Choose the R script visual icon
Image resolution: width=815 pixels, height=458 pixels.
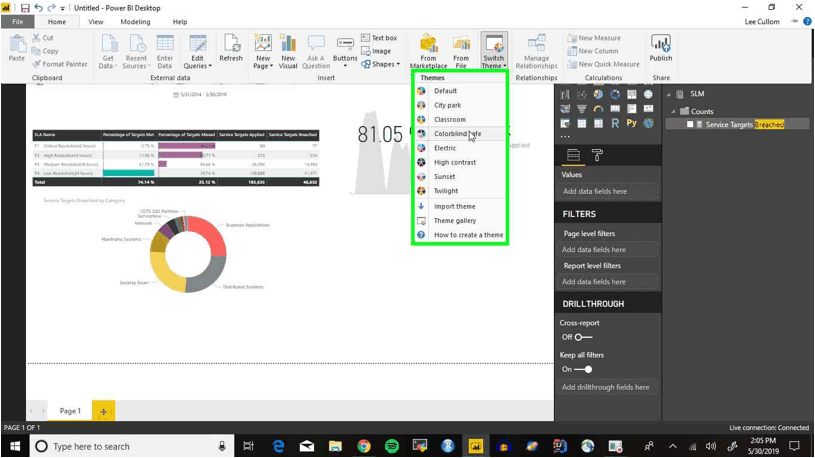[615, 123]
